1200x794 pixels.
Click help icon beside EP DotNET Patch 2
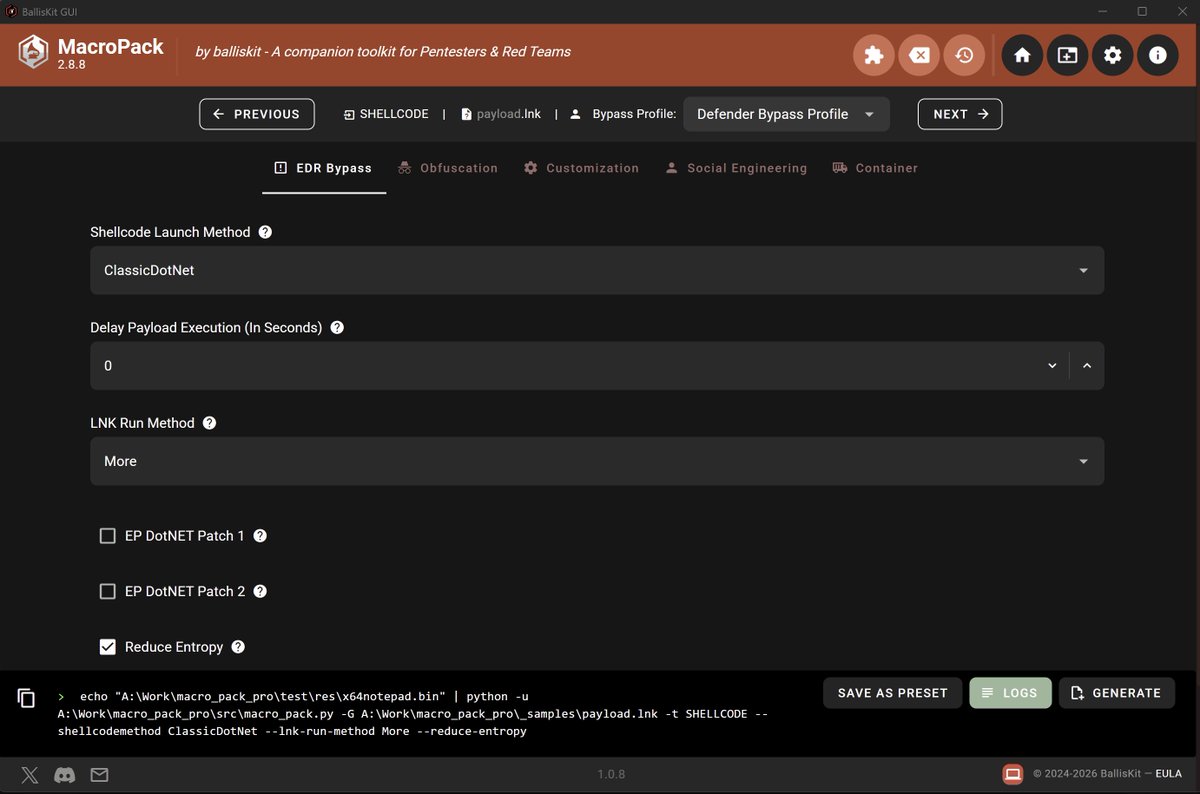click(260, 591)
